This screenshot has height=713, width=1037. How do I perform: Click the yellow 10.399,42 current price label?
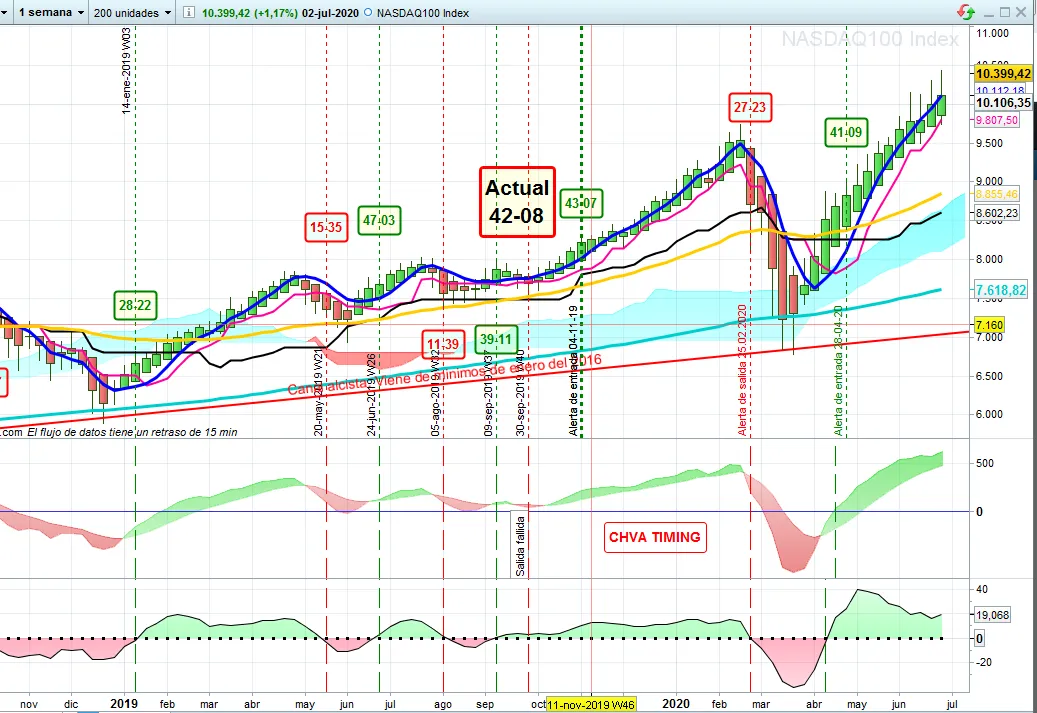[1003, 73]
